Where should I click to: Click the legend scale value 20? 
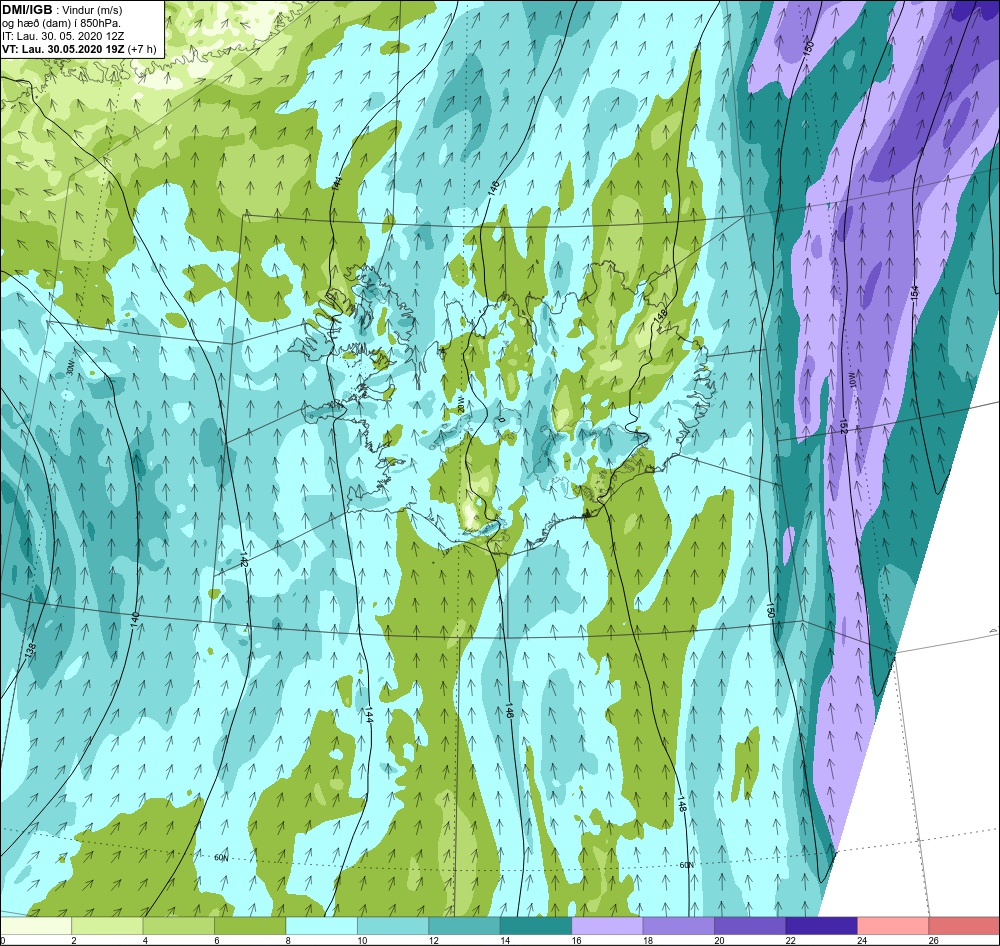coord(719,940)
